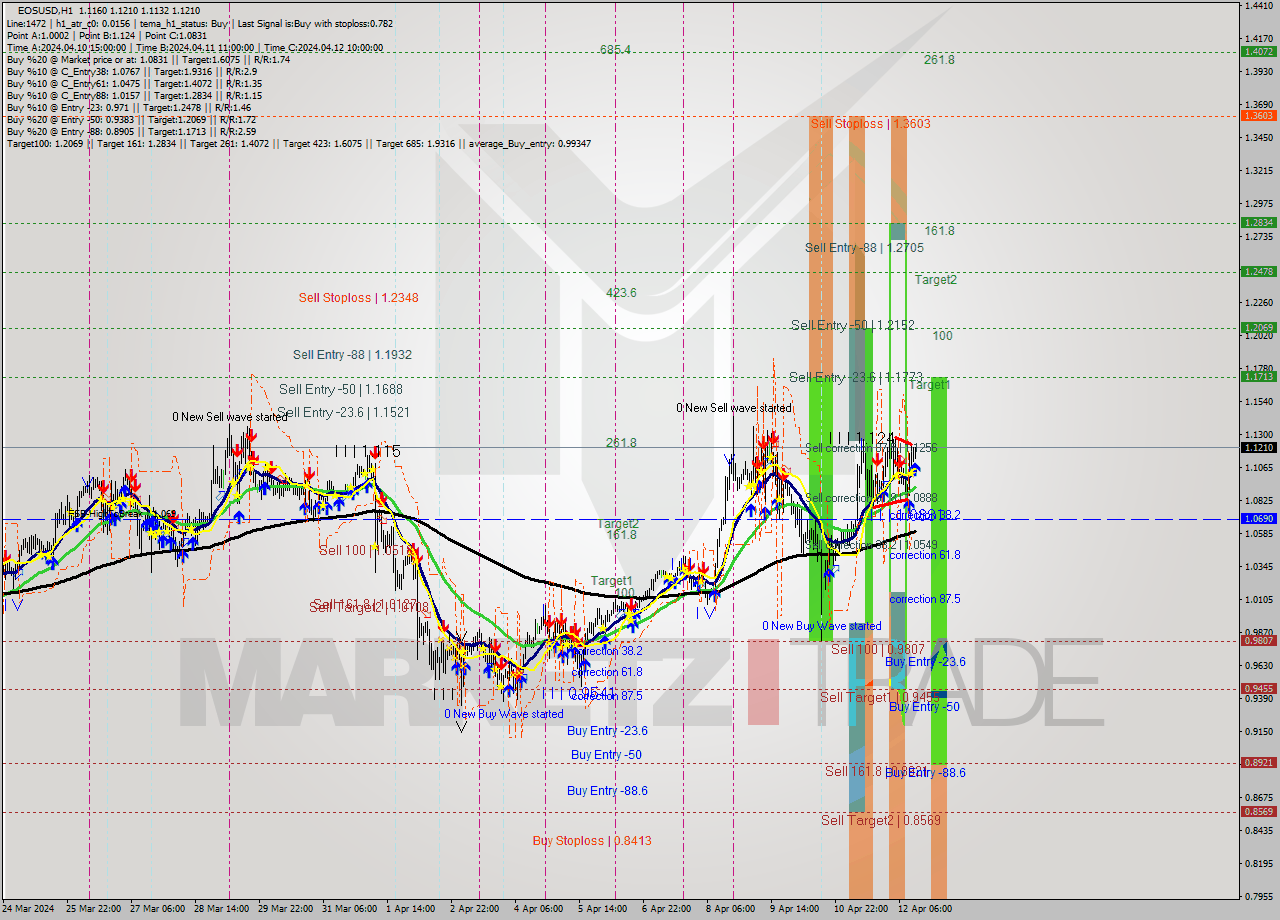The image size is (1280, 920).
Task: Click the 685.4 Fibonacci level label
Action: pyautogui.click(x=615, y=50)
